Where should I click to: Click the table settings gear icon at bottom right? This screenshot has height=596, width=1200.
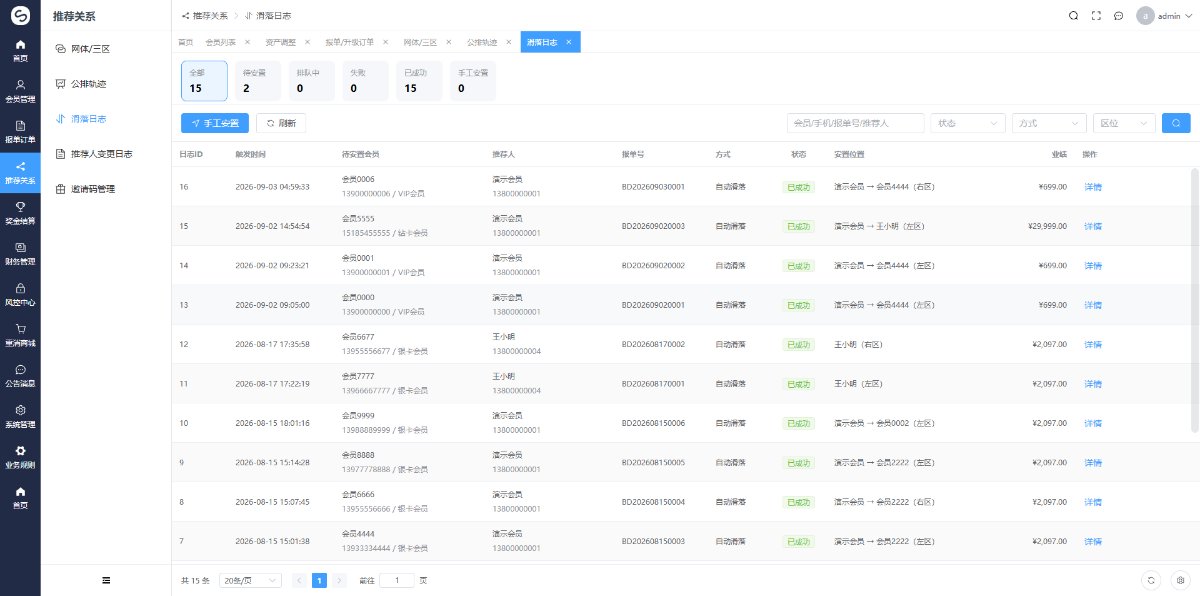[x=1179, y=580]
